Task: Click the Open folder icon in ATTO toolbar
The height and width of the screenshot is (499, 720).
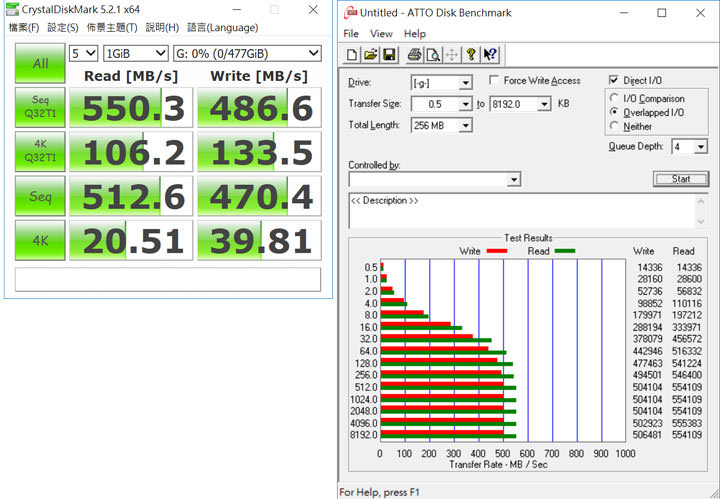Action: (371, 55)
